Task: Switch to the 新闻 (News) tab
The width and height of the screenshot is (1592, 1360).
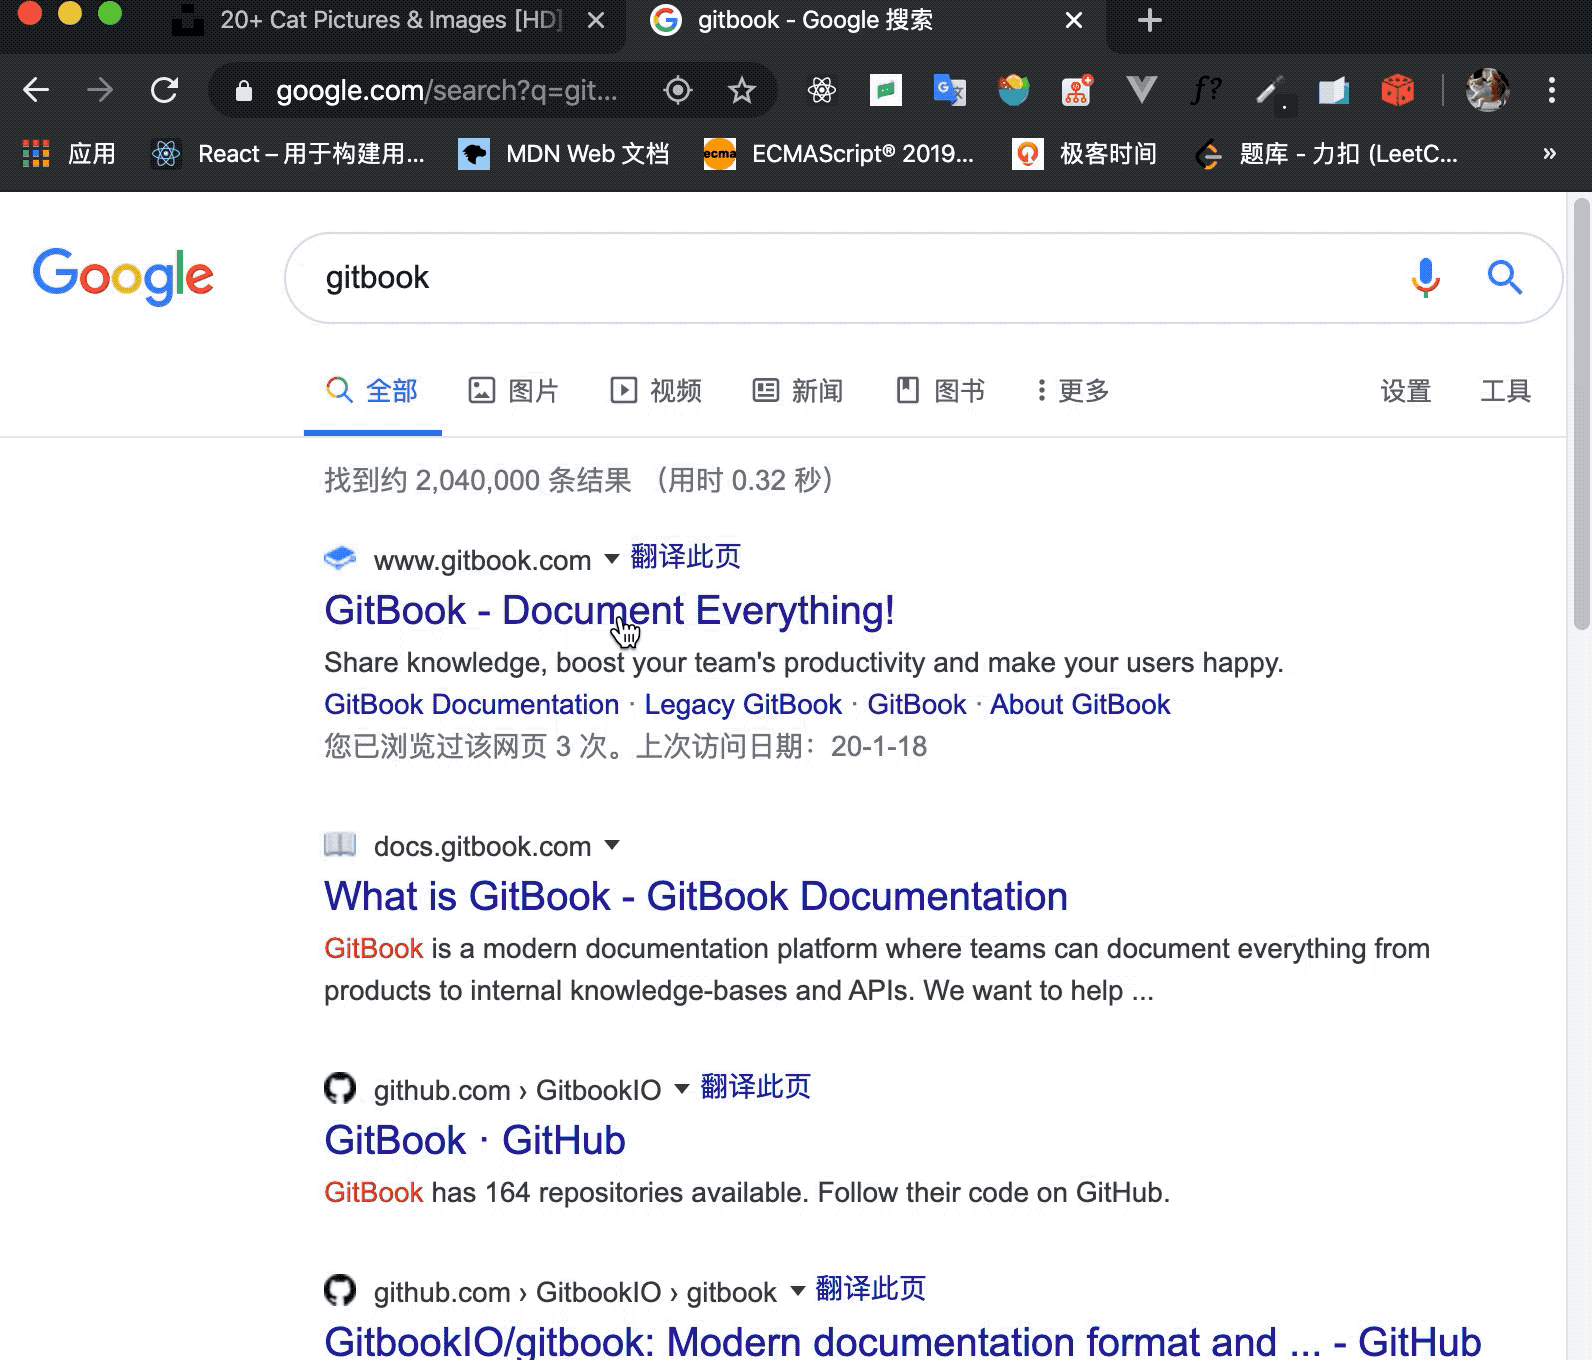Action: click(798, 391)
